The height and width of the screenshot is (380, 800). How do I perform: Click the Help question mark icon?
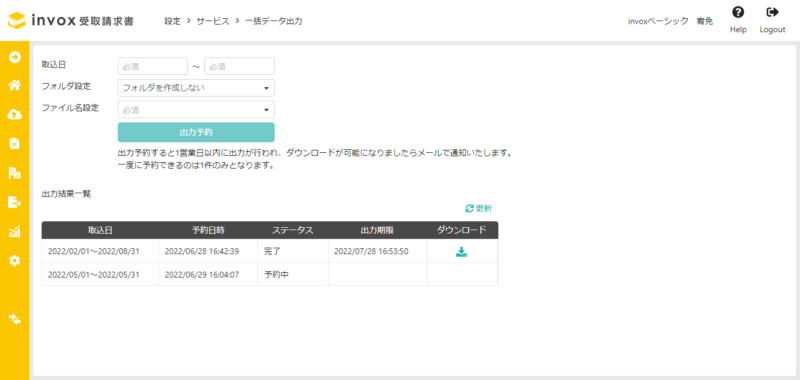[x=738, y=12]
